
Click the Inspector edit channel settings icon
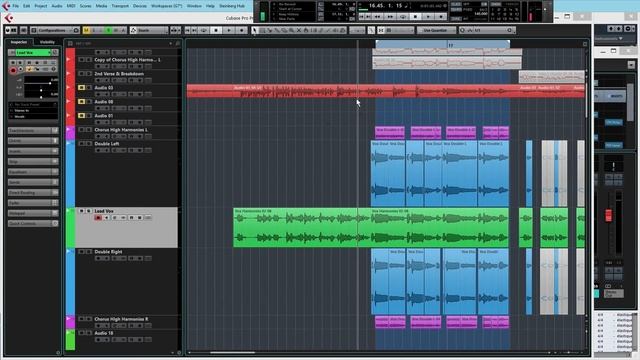(55, 53)
